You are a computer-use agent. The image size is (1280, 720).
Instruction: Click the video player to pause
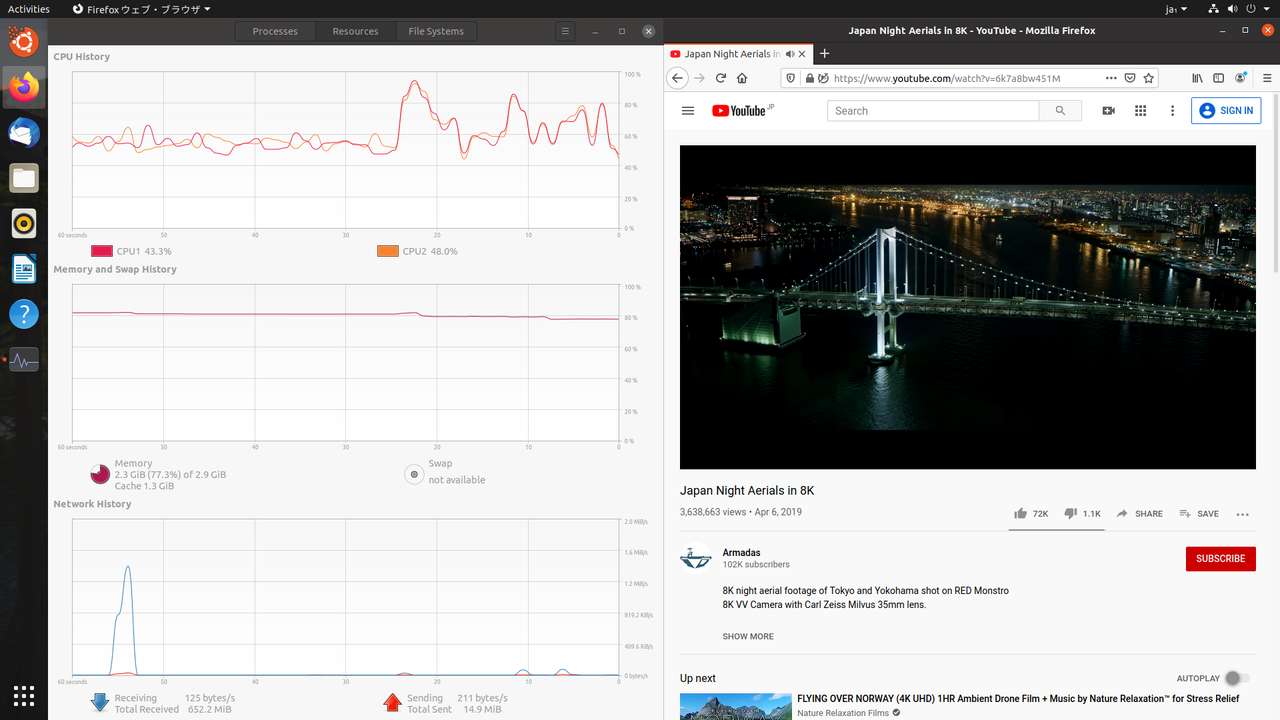(968, 307)
